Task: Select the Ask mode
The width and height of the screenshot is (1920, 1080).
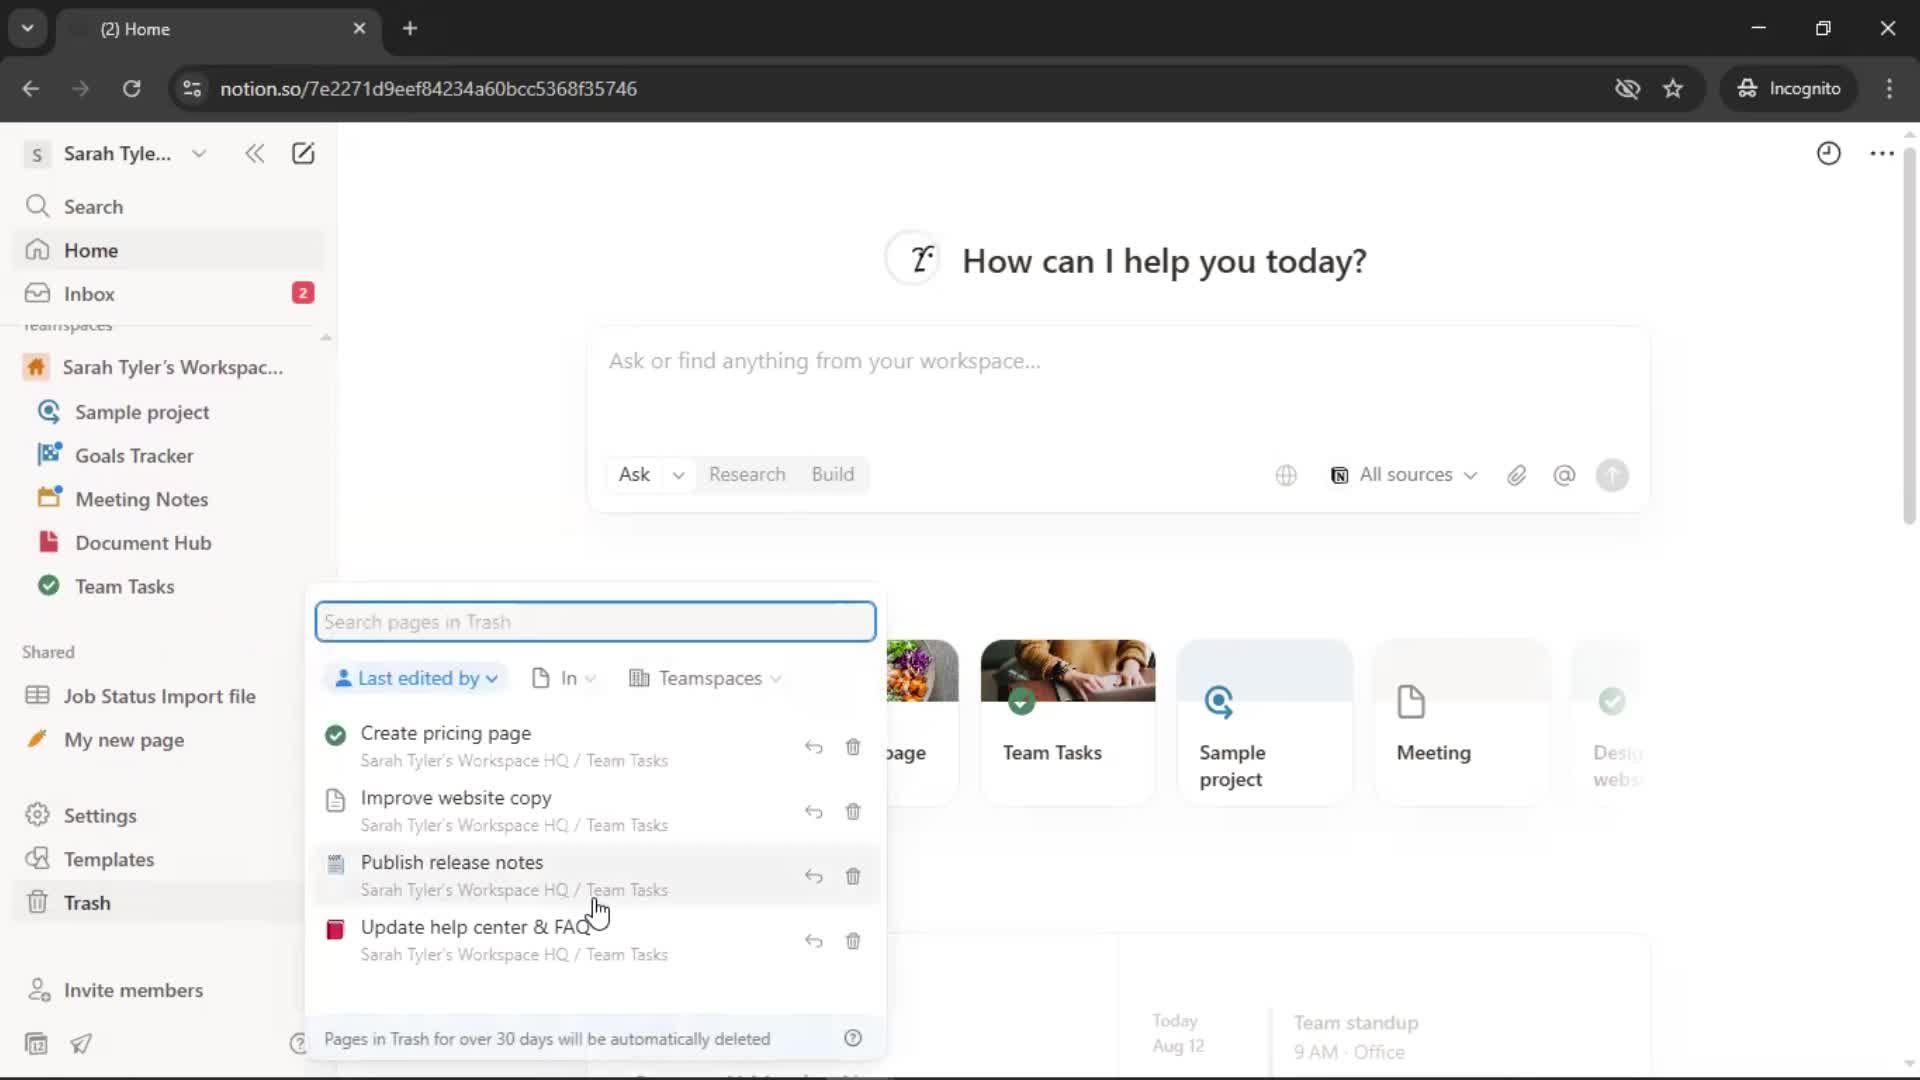Action: coord(634,474)
